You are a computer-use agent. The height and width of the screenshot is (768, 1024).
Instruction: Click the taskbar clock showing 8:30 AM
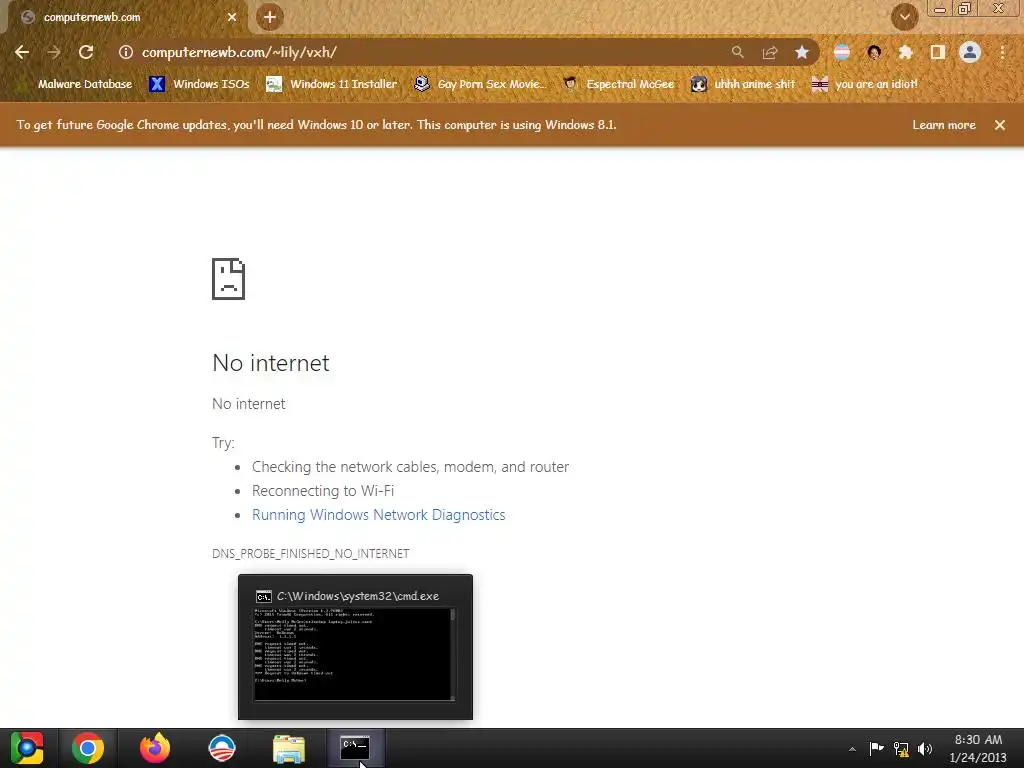pyautogui.click(x=978, y=748)
